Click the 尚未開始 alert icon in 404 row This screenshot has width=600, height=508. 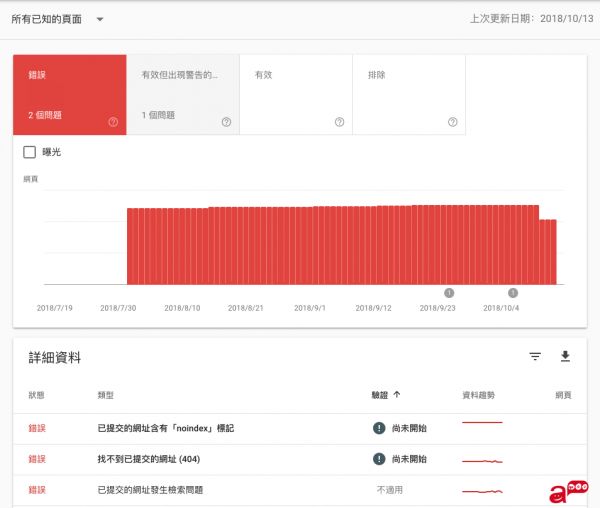coord(379,459)
